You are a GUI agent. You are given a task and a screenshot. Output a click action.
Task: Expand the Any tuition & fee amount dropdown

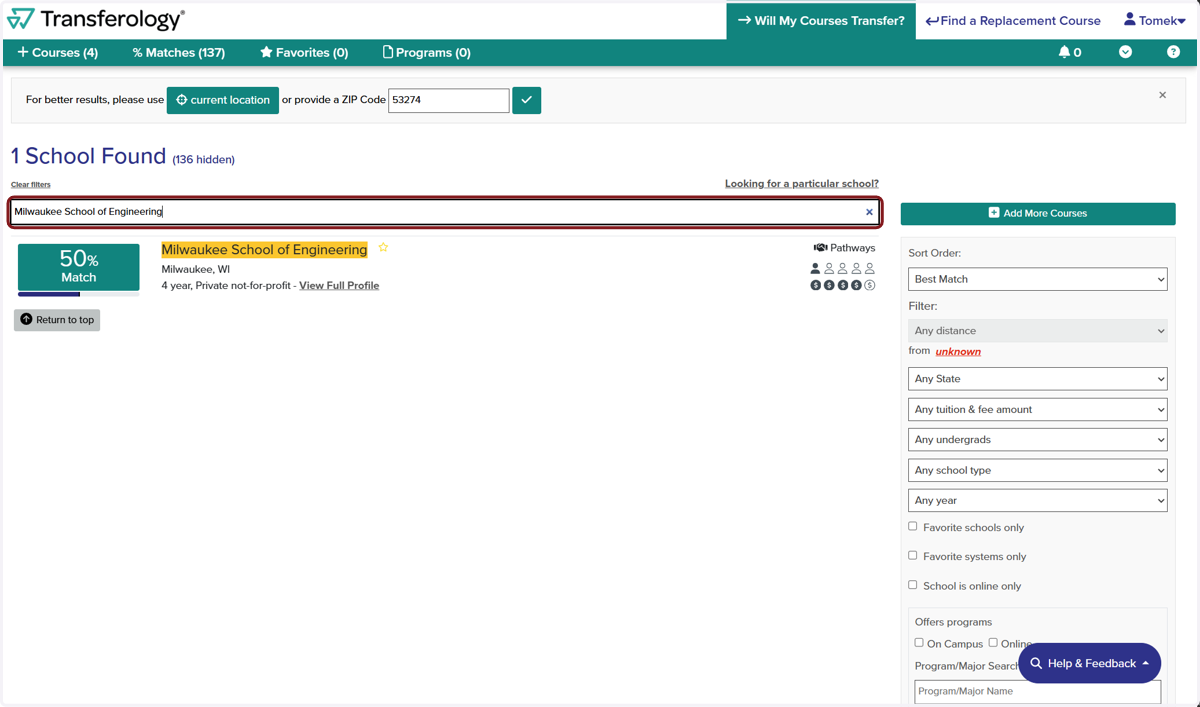[x=1037, y=409]
